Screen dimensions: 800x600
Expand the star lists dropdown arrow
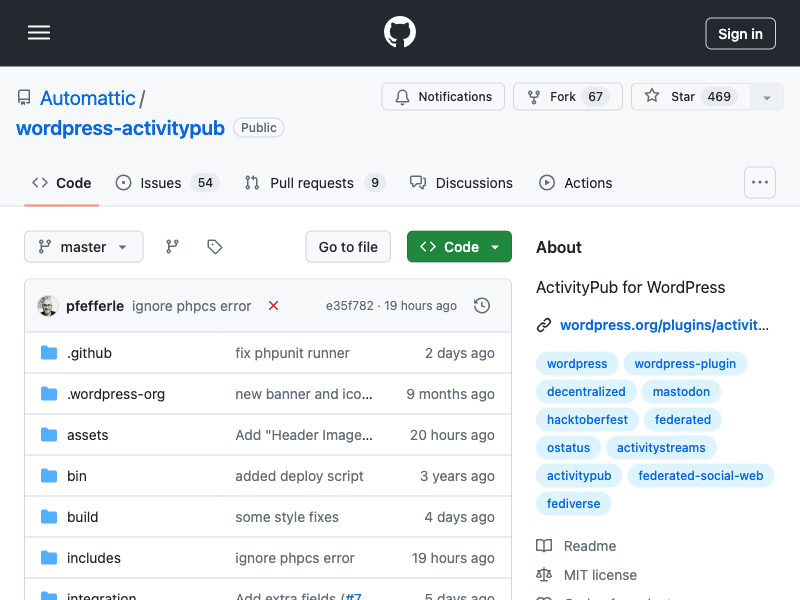(766, 96)
